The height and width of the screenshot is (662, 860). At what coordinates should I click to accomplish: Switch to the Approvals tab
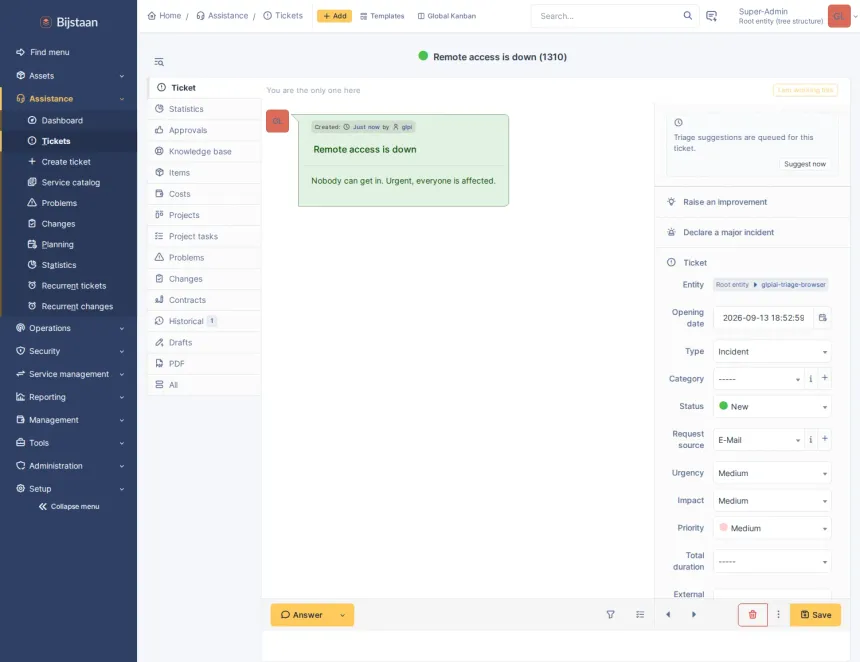[x=204, y=131]
